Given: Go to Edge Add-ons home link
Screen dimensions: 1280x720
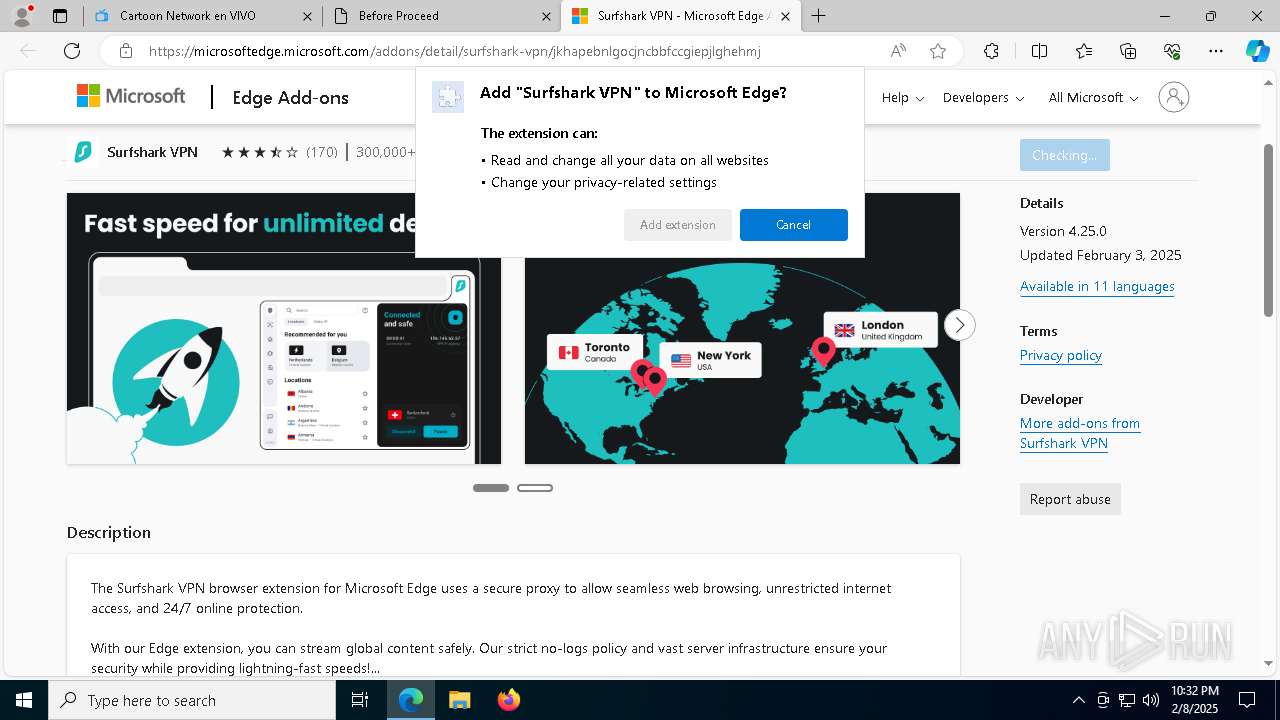Looking at the screenshot, I should coord(290,97).
